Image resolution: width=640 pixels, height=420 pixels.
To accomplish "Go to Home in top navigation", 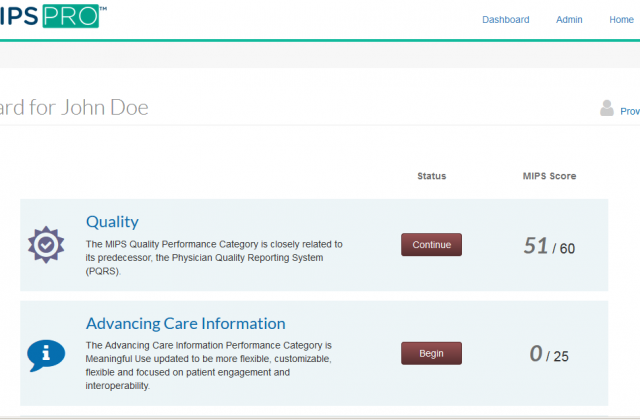I will tap(621, 20).
